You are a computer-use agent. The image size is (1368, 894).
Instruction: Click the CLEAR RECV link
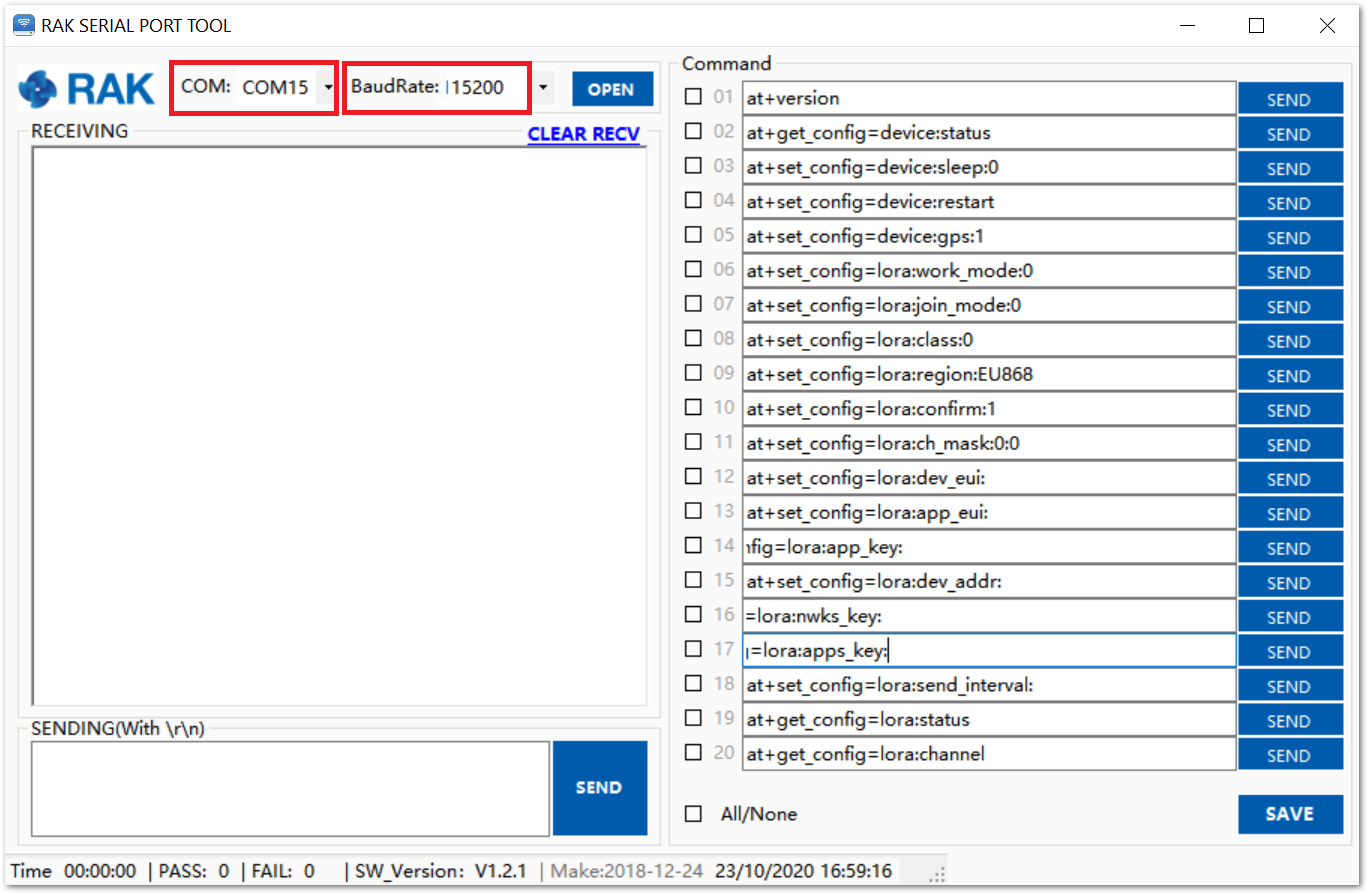[584, 134]
